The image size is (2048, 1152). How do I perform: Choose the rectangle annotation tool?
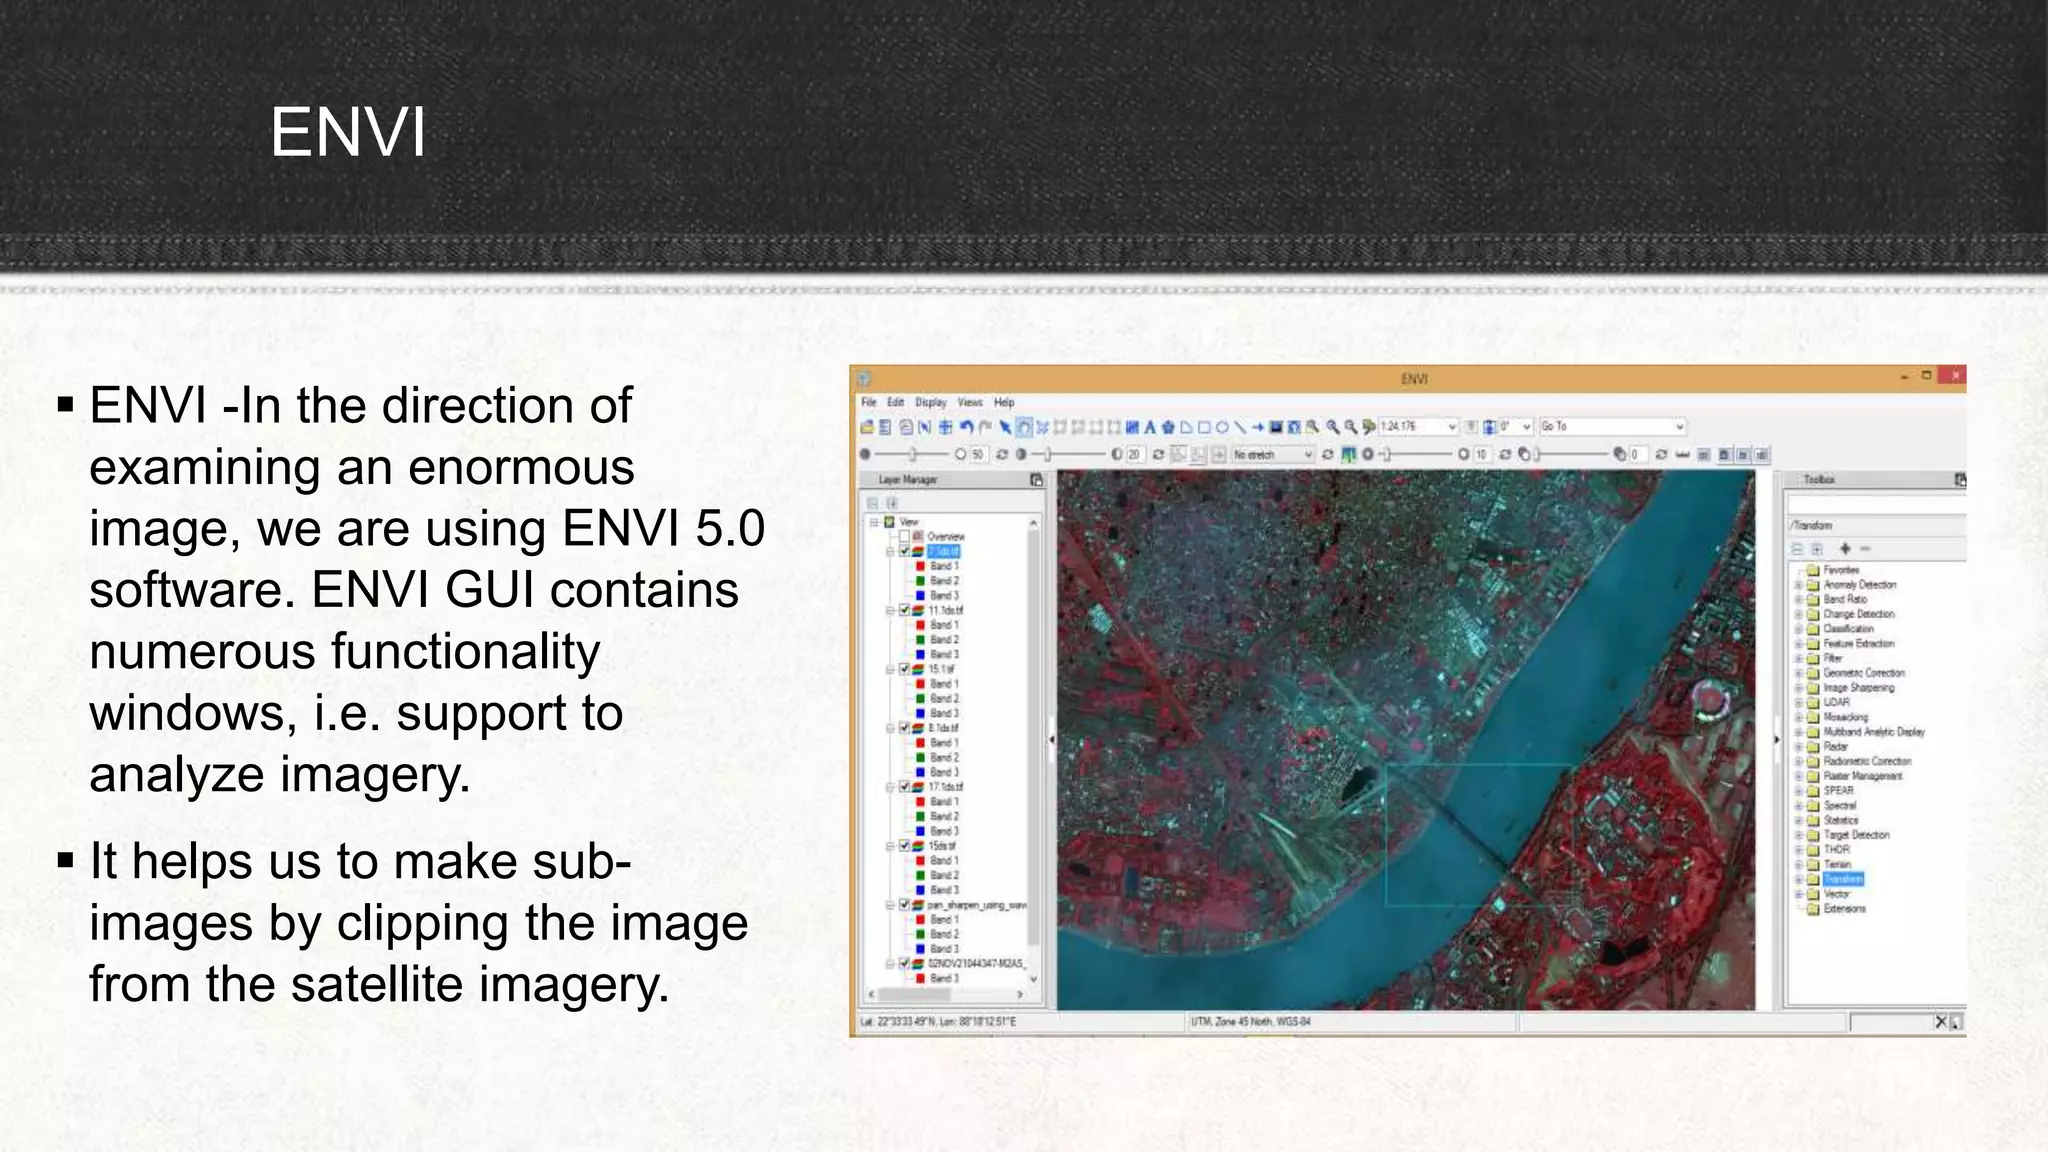pyautogui.click(x=1204, y=427)
